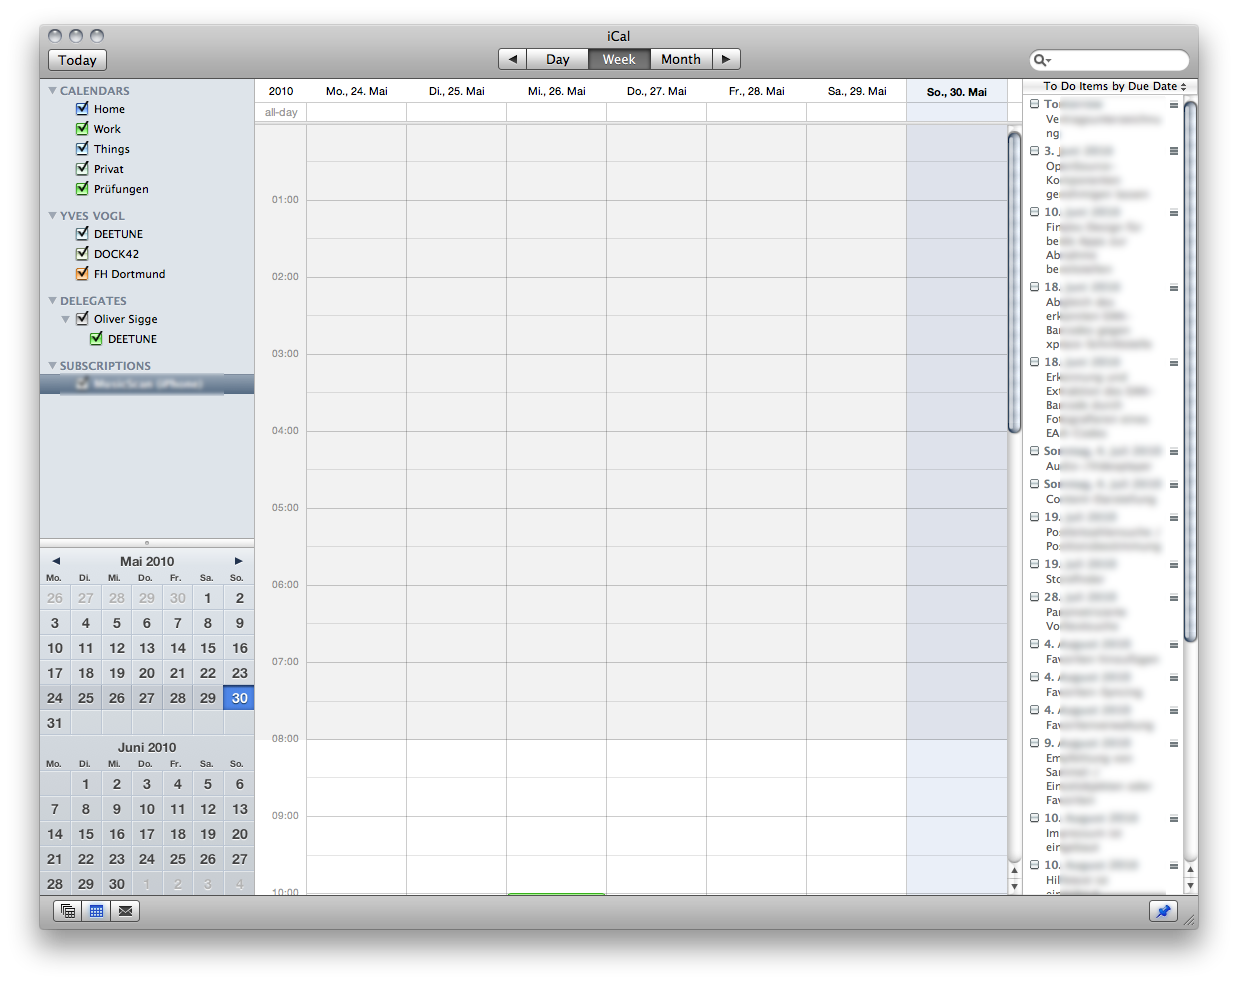
Task: Open notifications with the envelope icon
Action: (x=125, y=911)
